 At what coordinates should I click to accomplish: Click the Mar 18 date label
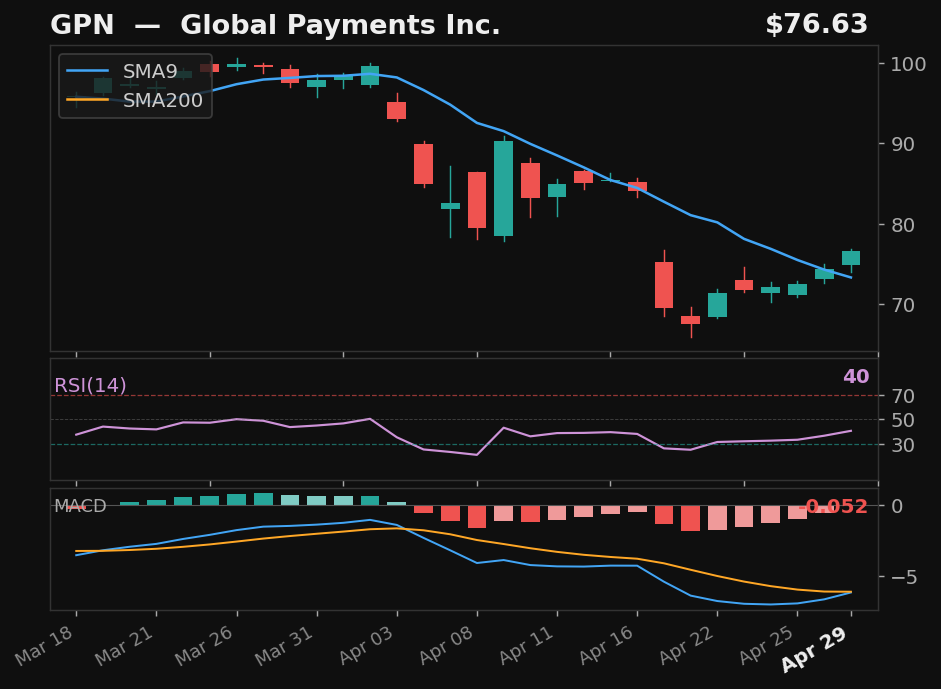click(45, 645)
